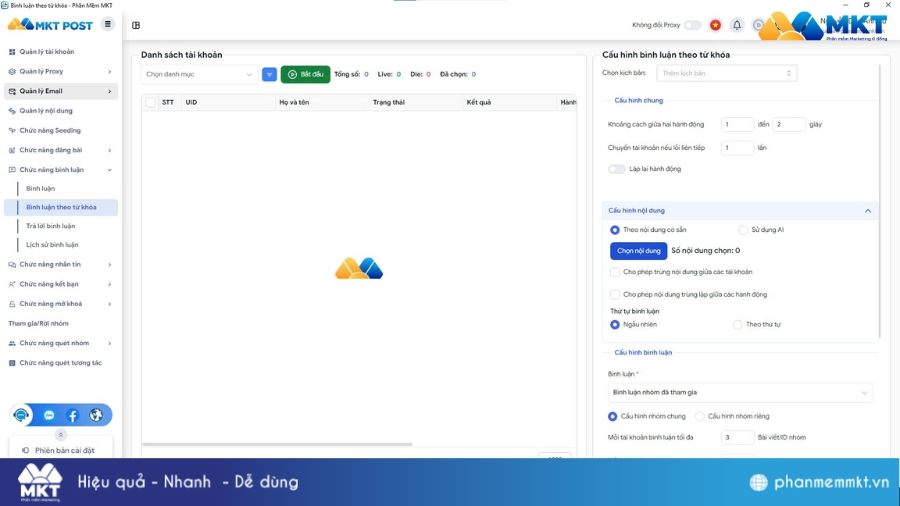The width and height of the screenshot is (900, 506).
Task: Open the Facebook icon in support bar
Action: point(72,415)
